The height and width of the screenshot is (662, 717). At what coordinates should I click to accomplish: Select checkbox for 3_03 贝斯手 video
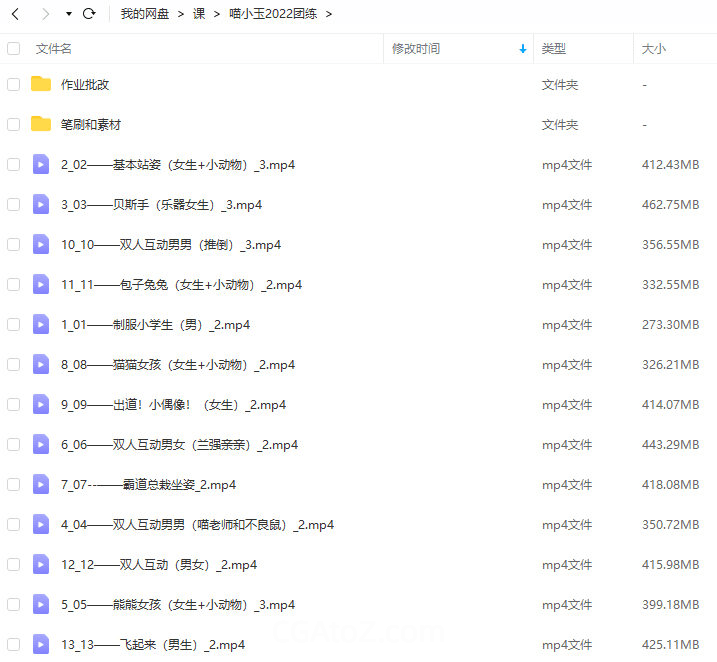(x=14, y=204)
